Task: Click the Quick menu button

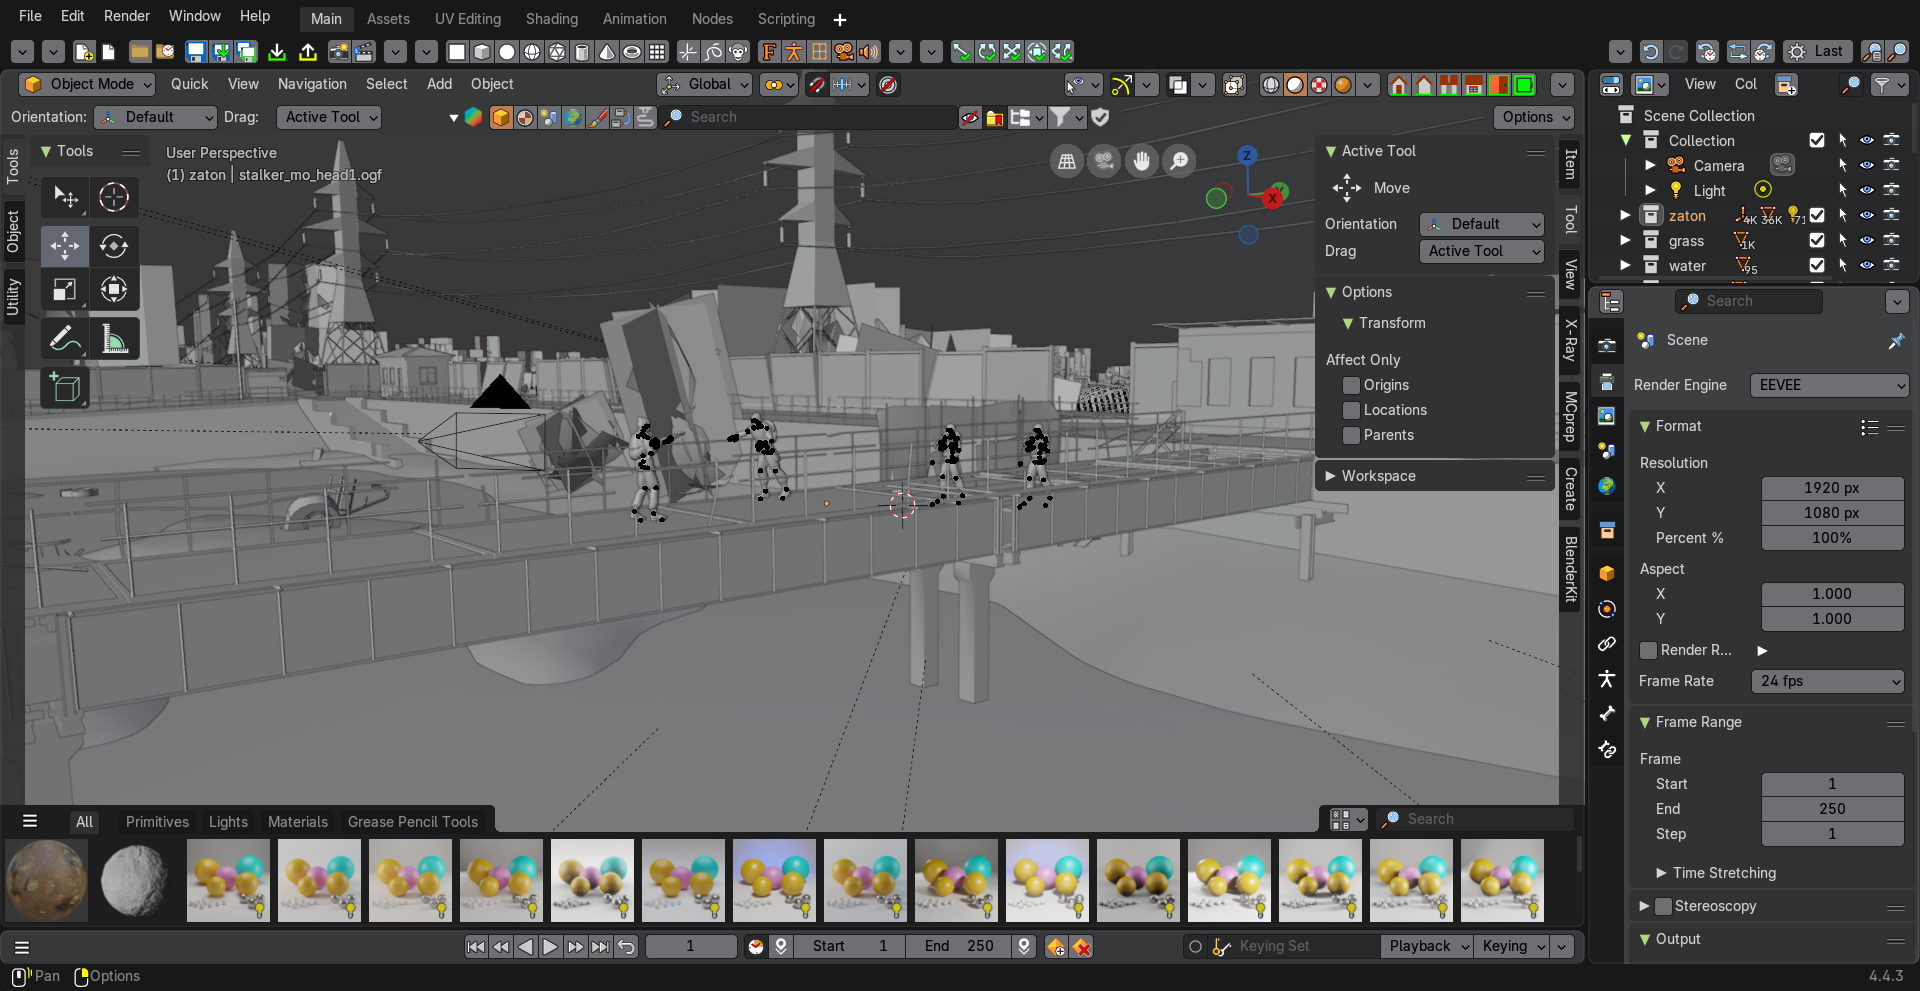Action: tap(189, 85)
